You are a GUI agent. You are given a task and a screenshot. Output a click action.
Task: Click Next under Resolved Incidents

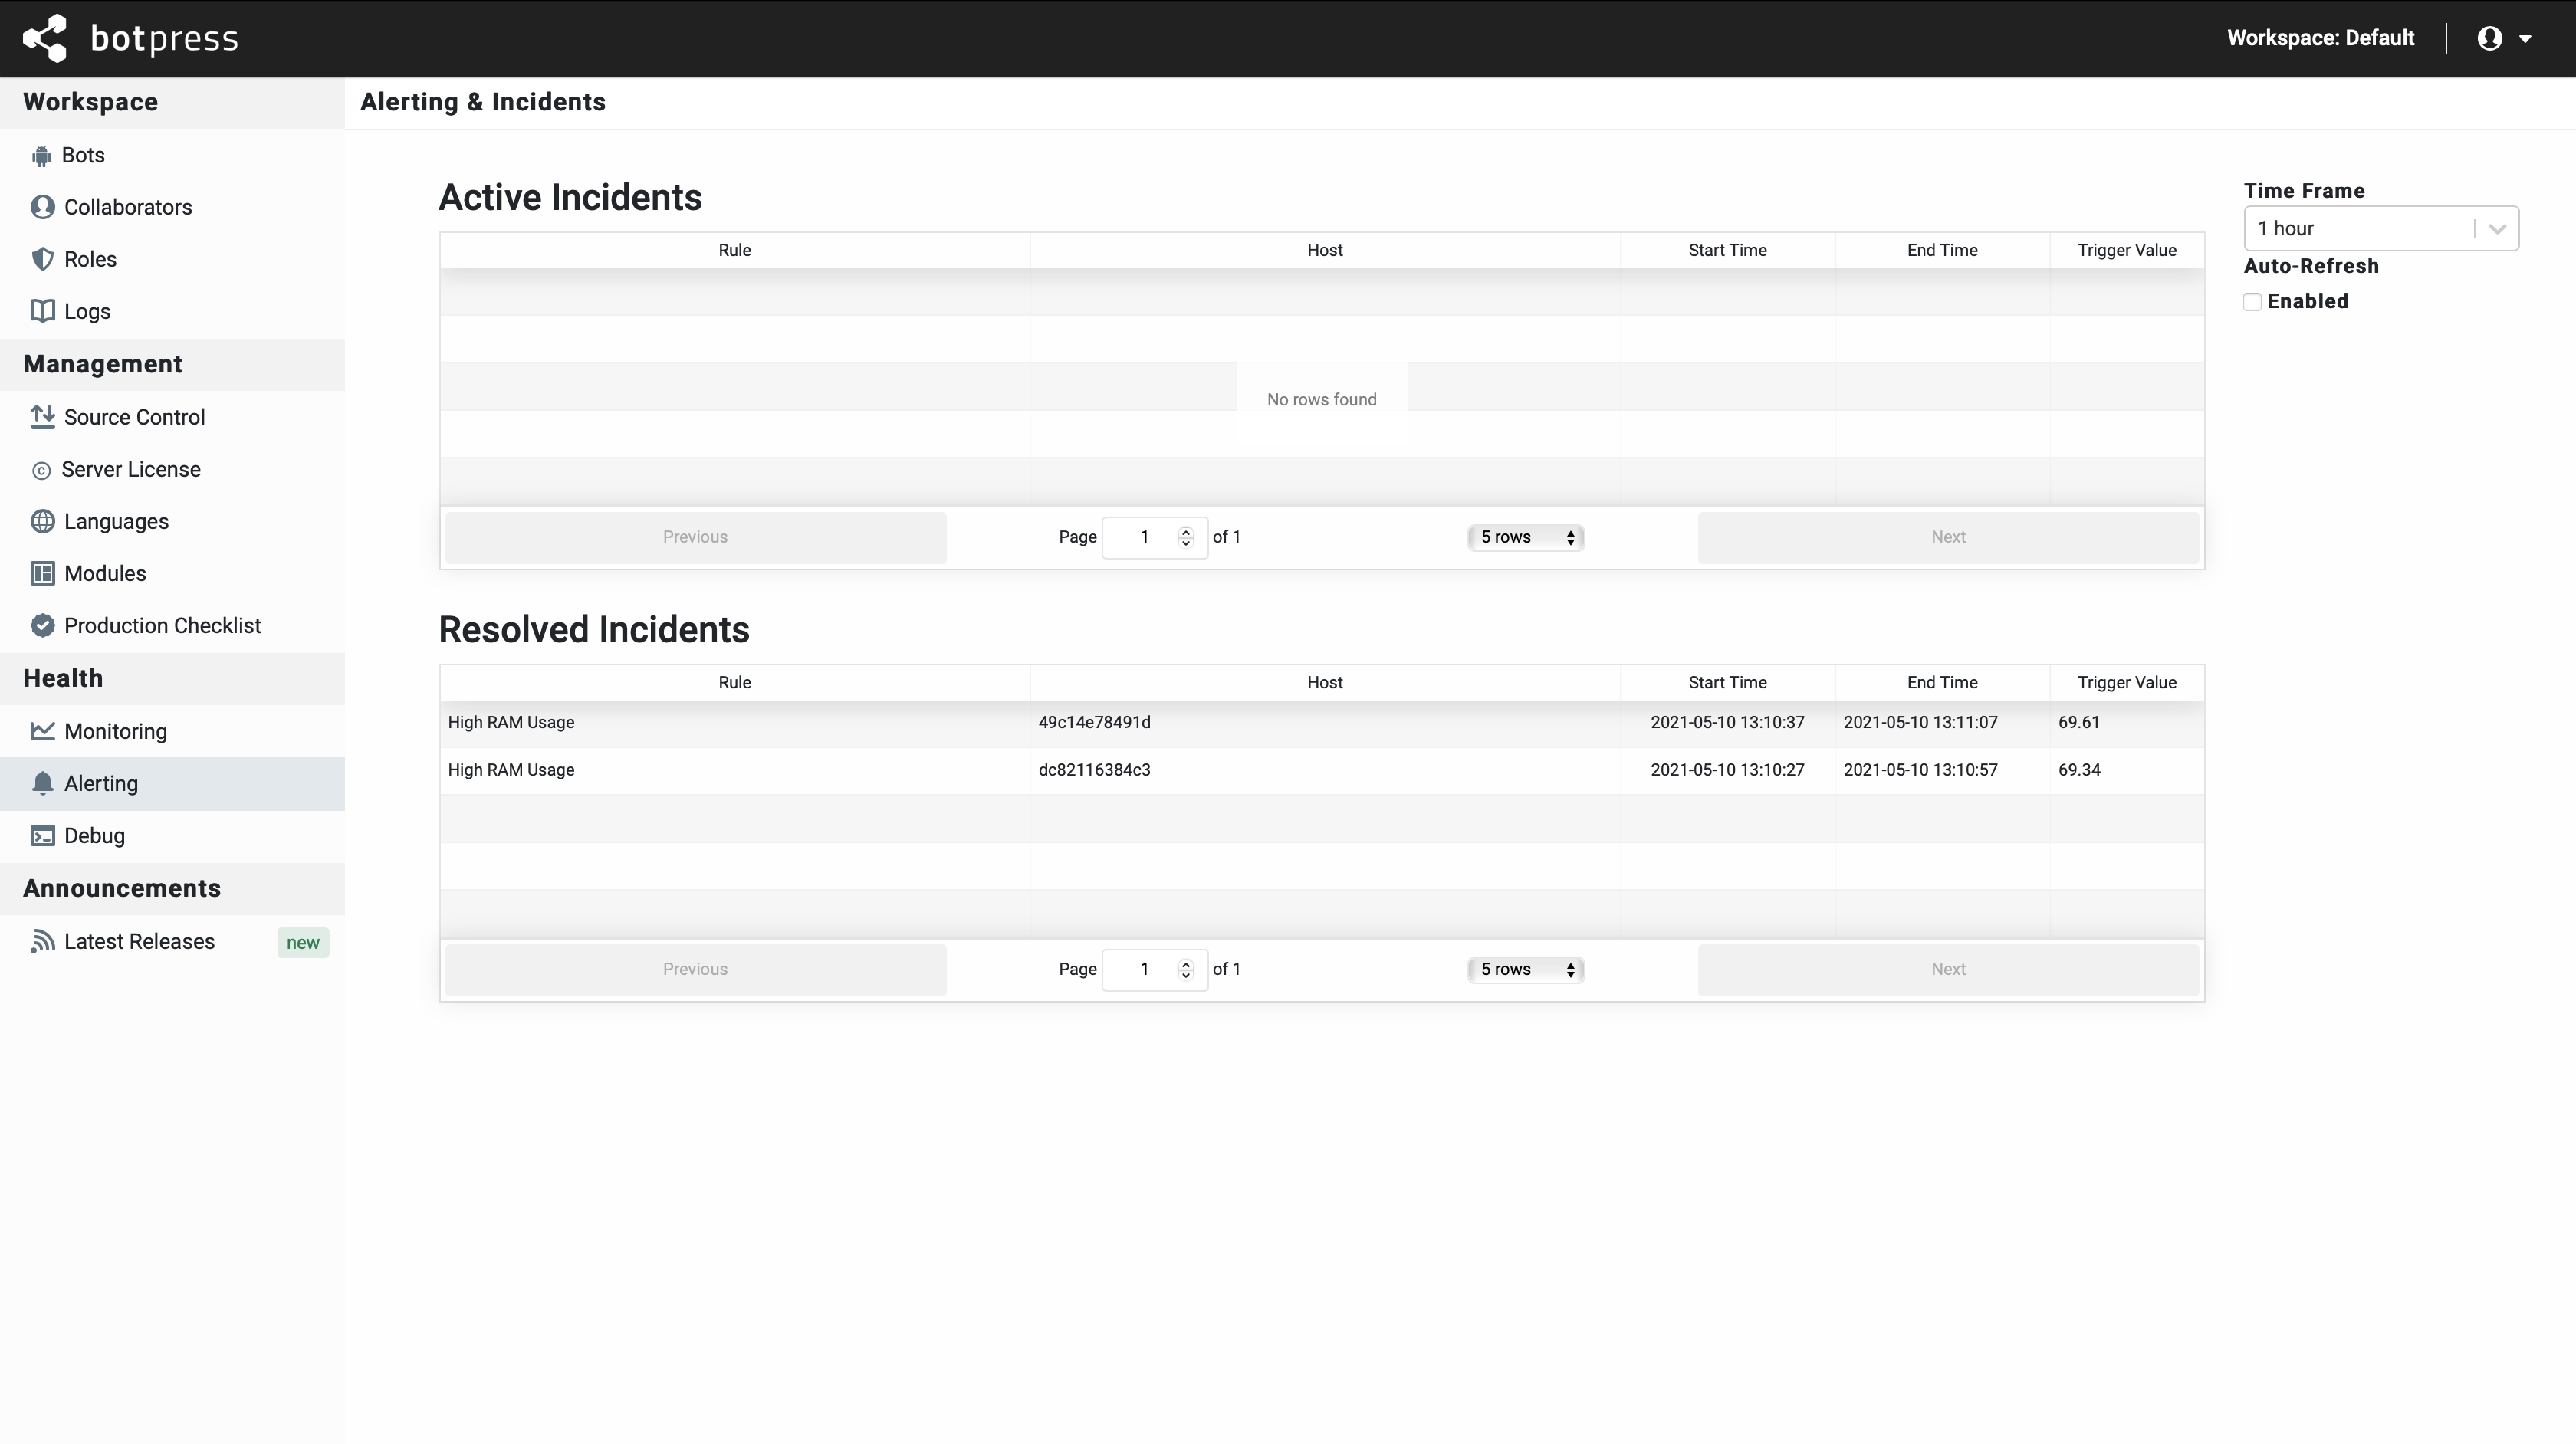pyautogui.click(x=1947, y=969)
